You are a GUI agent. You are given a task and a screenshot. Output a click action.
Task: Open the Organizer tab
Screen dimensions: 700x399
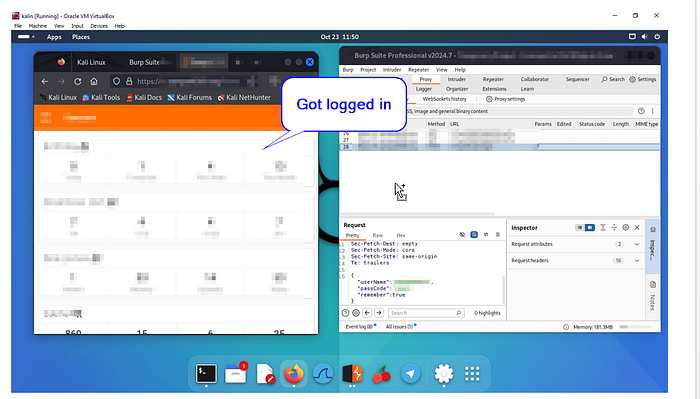(x=457, y=89)
